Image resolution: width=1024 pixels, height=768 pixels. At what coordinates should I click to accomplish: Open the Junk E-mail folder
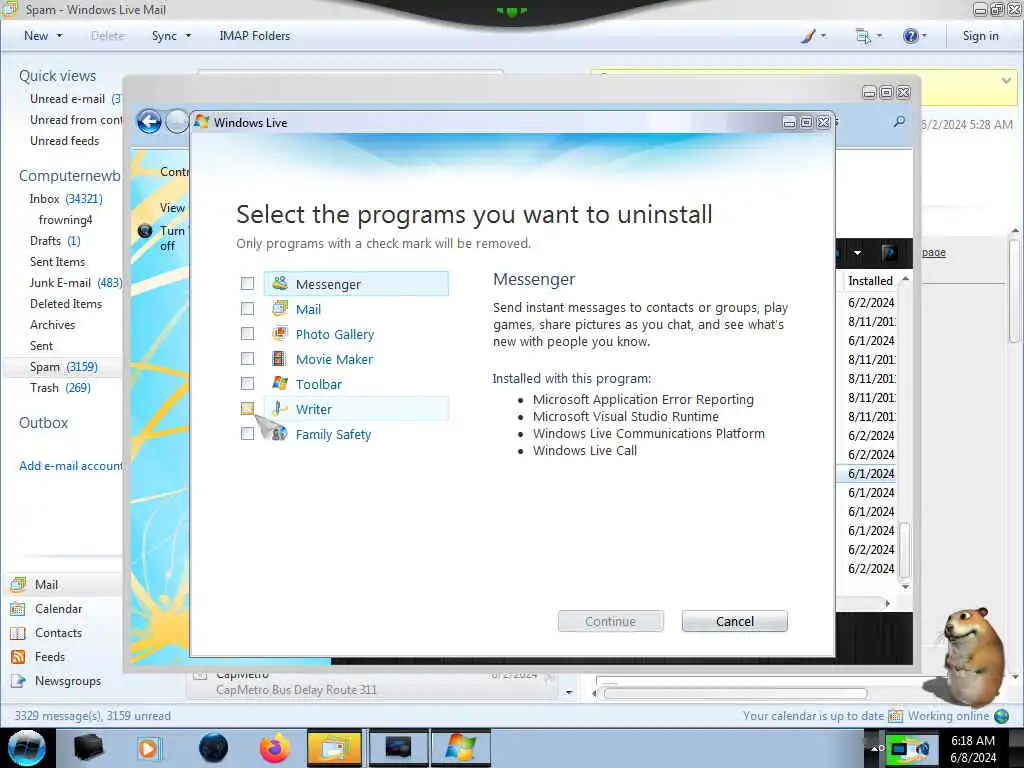[60, 283]
